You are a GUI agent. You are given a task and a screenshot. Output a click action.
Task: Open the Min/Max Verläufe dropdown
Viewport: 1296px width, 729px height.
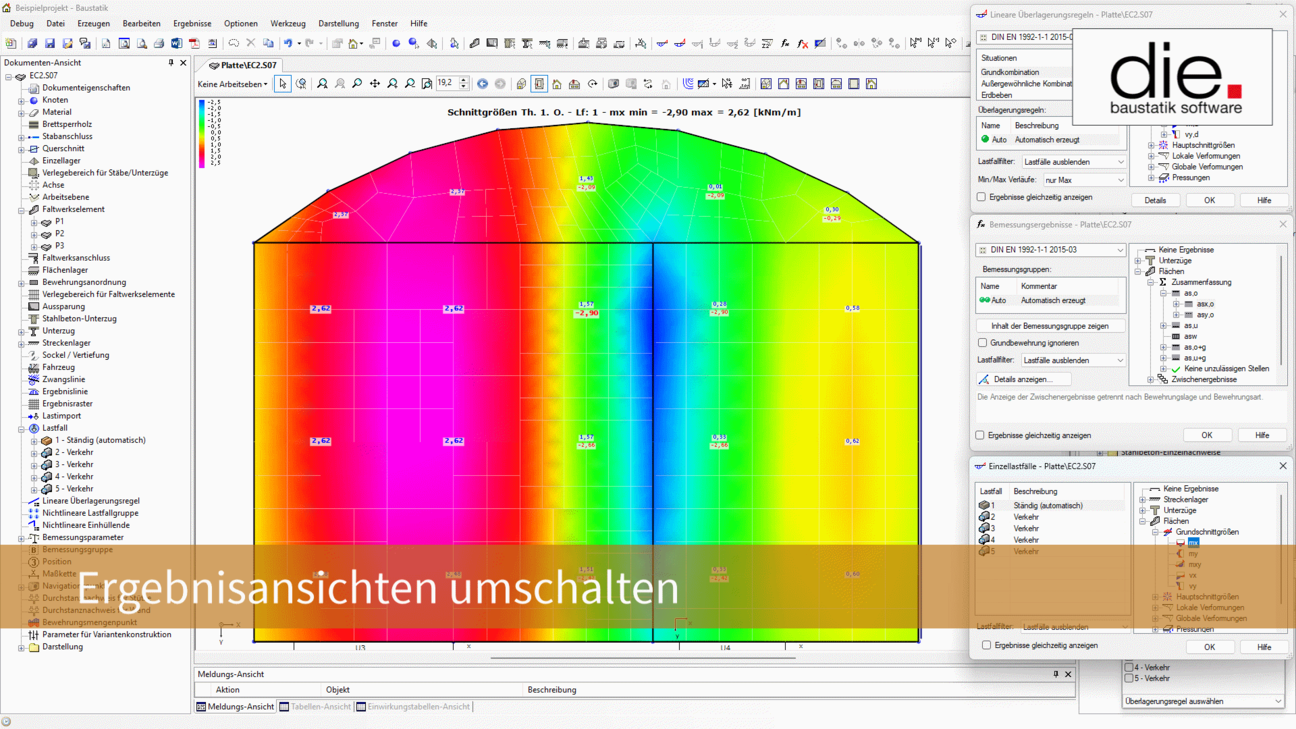tap(1084, 180)
